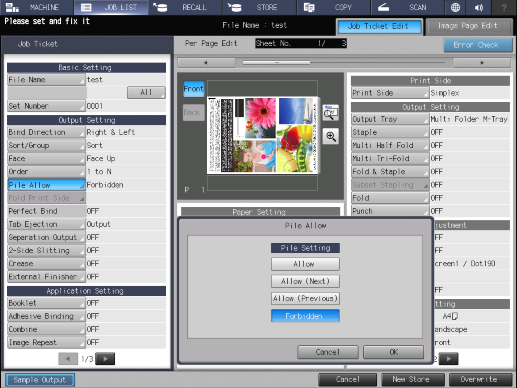
Task: Click the Error Check button
Action: click(478, 45)
